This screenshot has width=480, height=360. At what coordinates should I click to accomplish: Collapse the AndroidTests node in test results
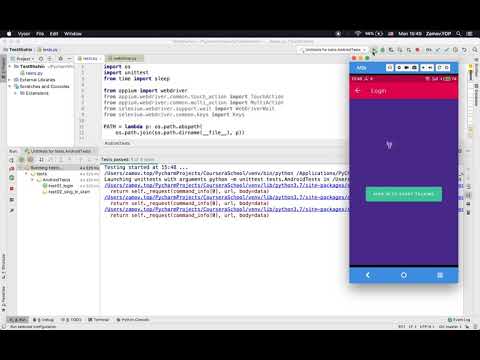pos(32,180)
